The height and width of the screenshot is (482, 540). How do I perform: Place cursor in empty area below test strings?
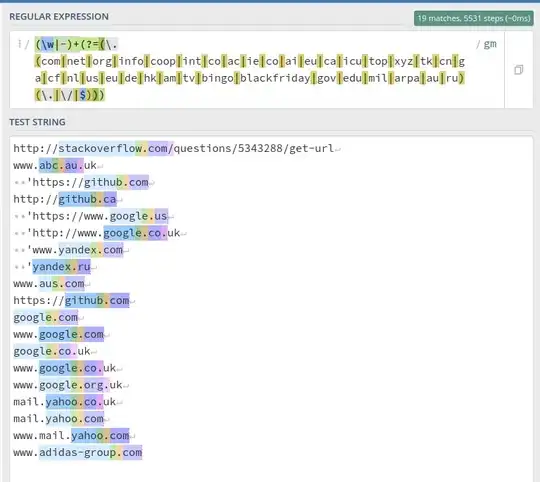(271, 471)
